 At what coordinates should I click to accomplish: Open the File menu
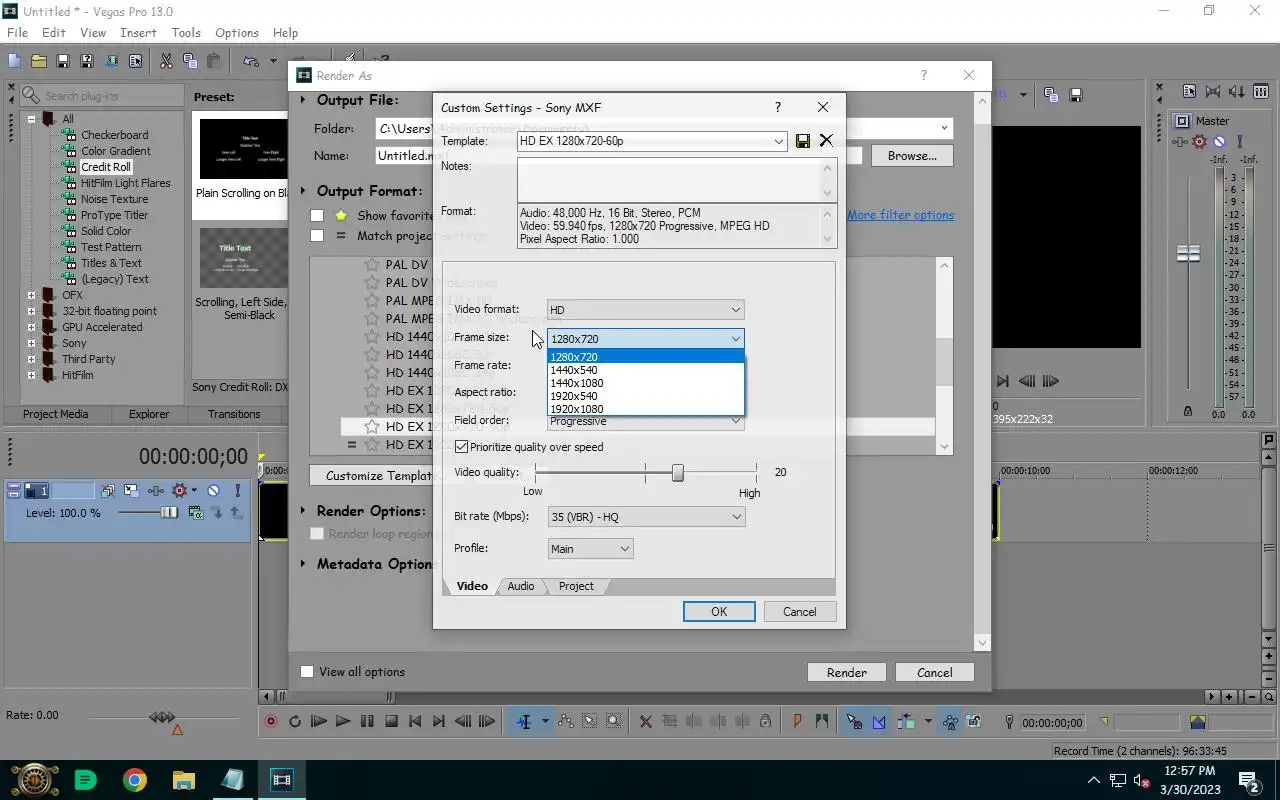click(17, 33)
